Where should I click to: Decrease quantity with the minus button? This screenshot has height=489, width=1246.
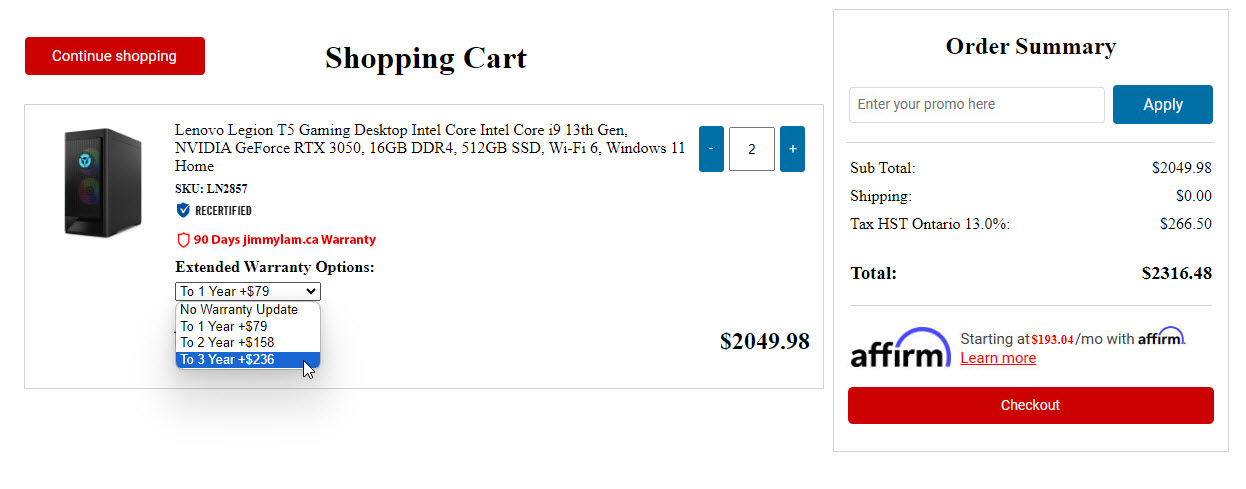(711, 149)
